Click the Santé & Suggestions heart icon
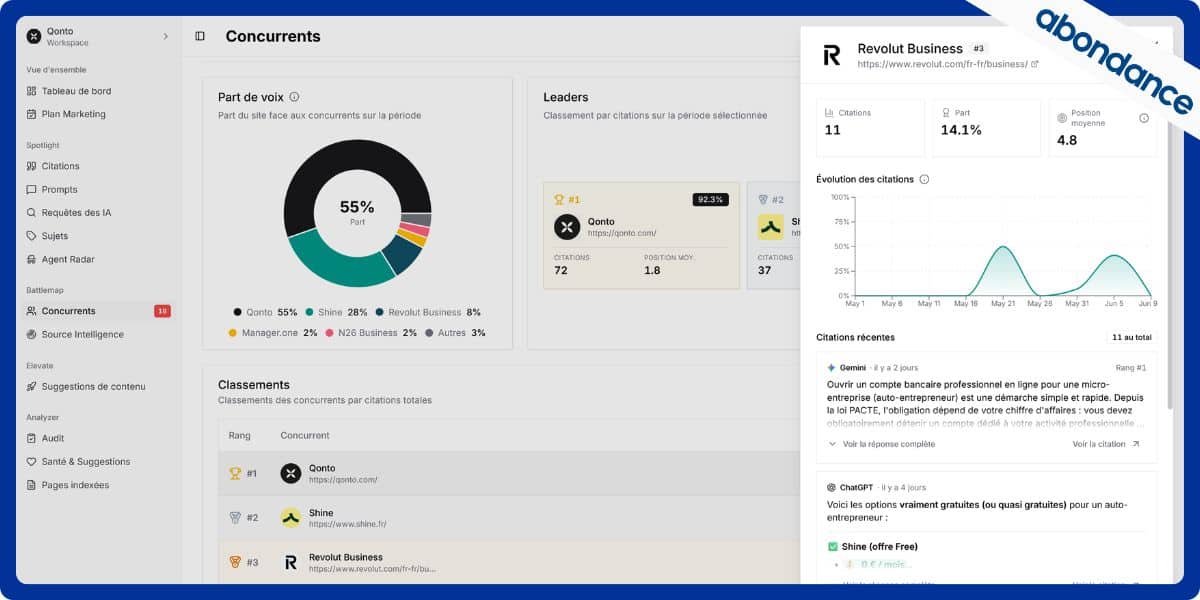Viewport: 1200px width, 600px height. tap(32, 461)
